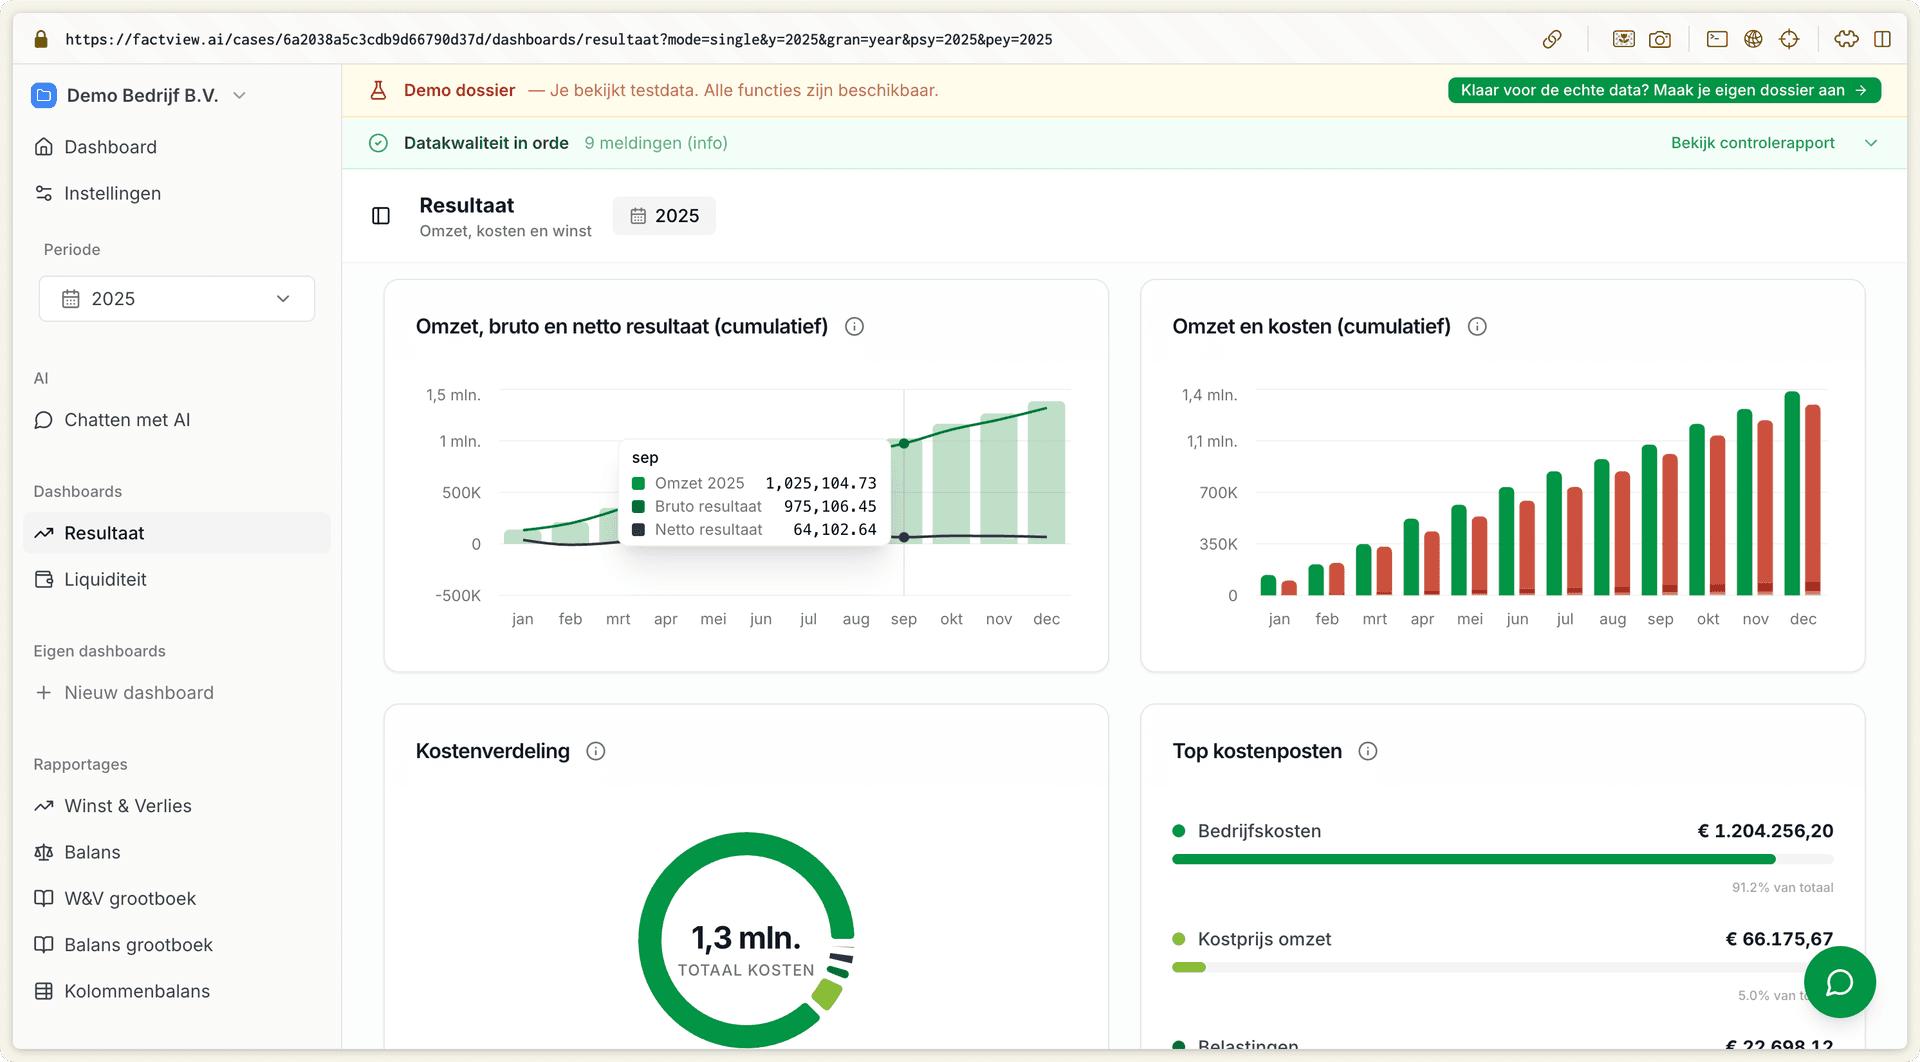1920x1062 pixels.
Task: Click the crosshair target icon in the toolbar
Action: pos(1789,39)
